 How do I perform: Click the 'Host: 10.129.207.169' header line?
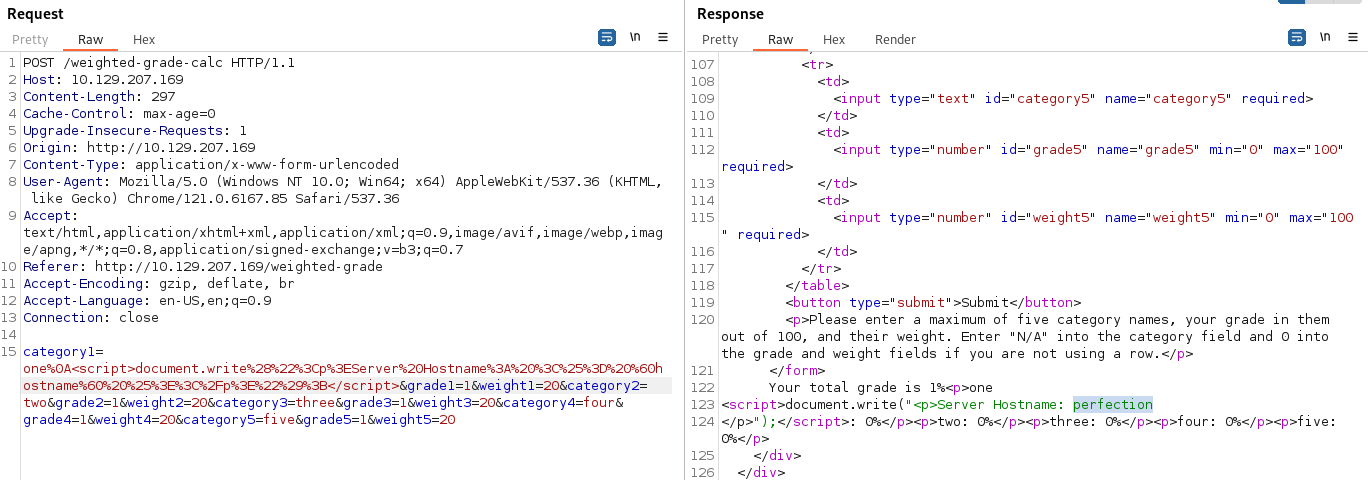[103, 80]
